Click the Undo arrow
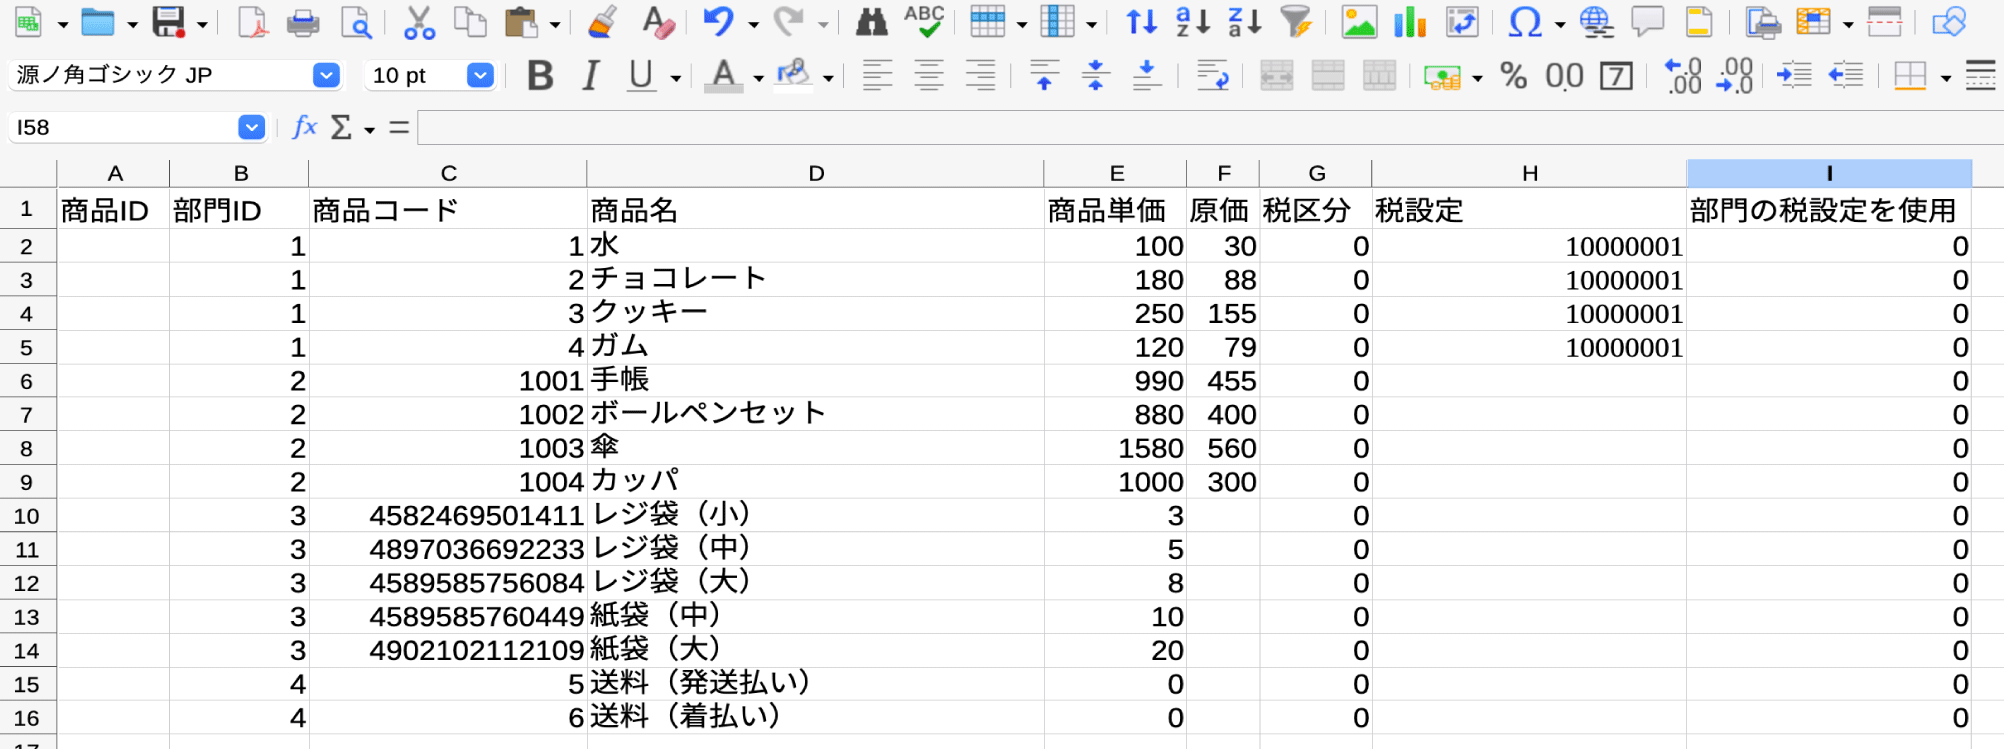This screenshot has width=2004, height=749. click(x=718, y=22)
